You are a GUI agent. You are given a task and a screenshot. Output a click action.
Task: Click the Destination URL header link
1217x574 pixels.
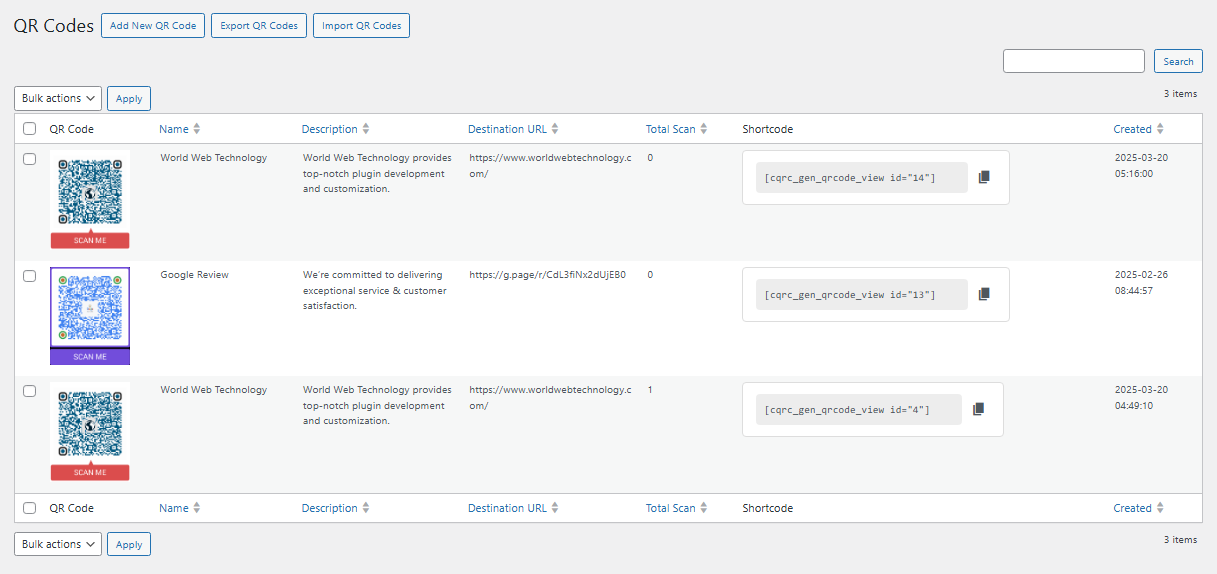(507, 129)
